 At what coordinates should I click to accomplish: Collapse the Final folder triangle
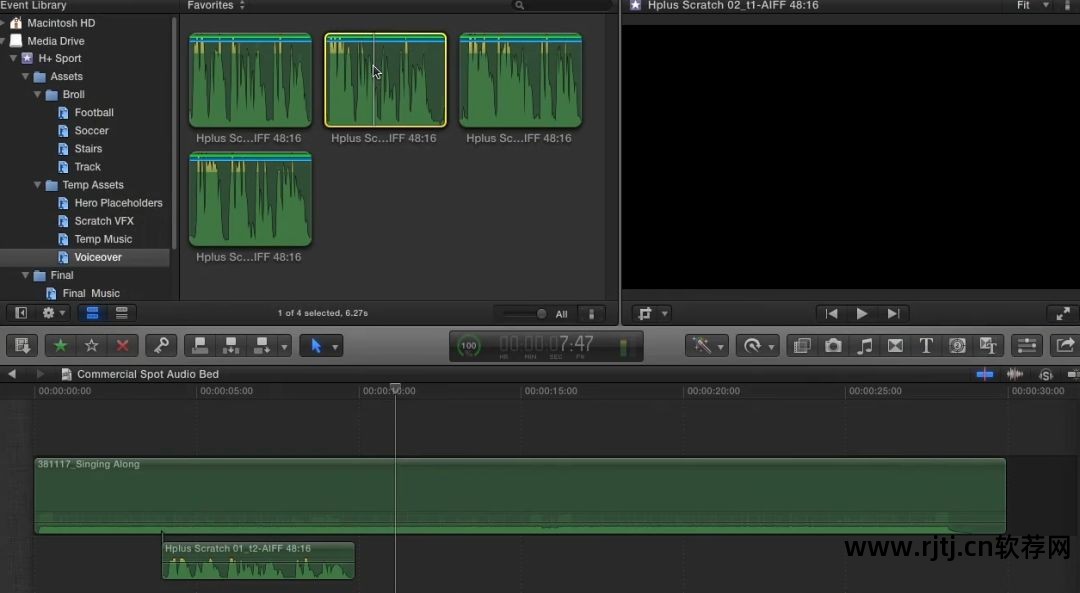click(25, 275)
